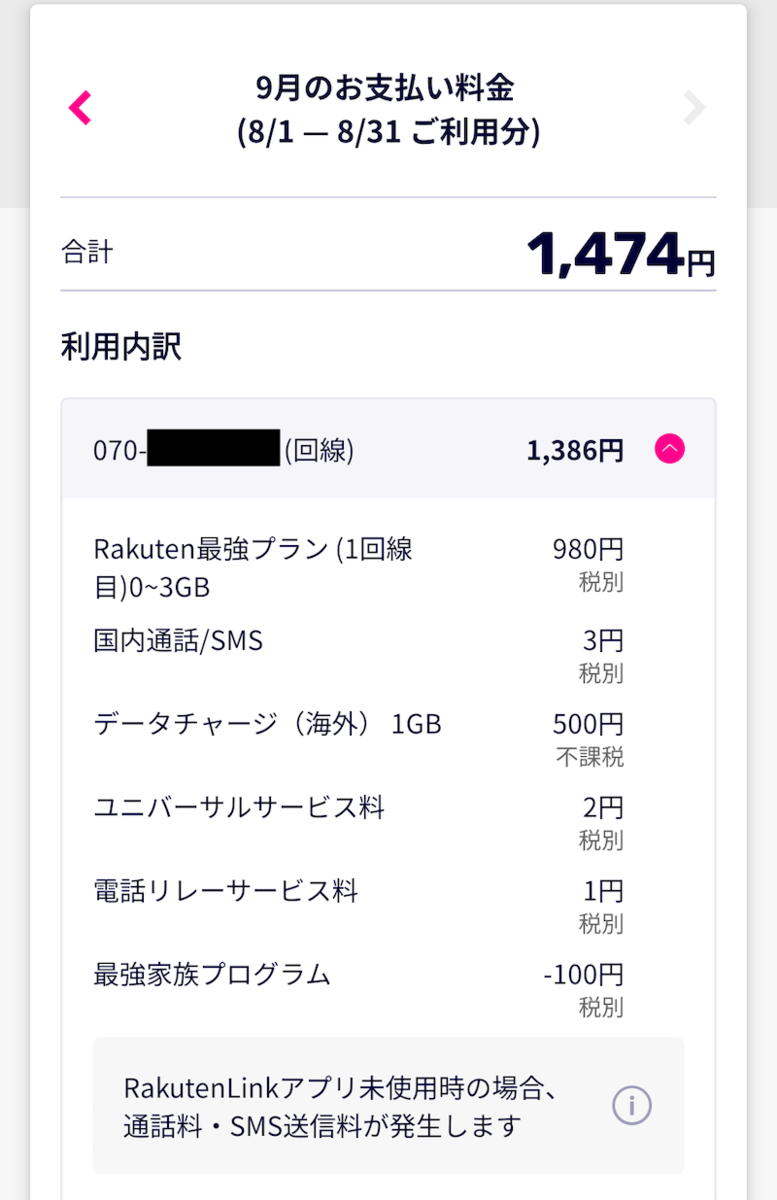Image resolution: width=777 pixels, height=1200 pixels.
Task: Click the 9月のお支払い料金 title
Action: click(x=385, y=89)
